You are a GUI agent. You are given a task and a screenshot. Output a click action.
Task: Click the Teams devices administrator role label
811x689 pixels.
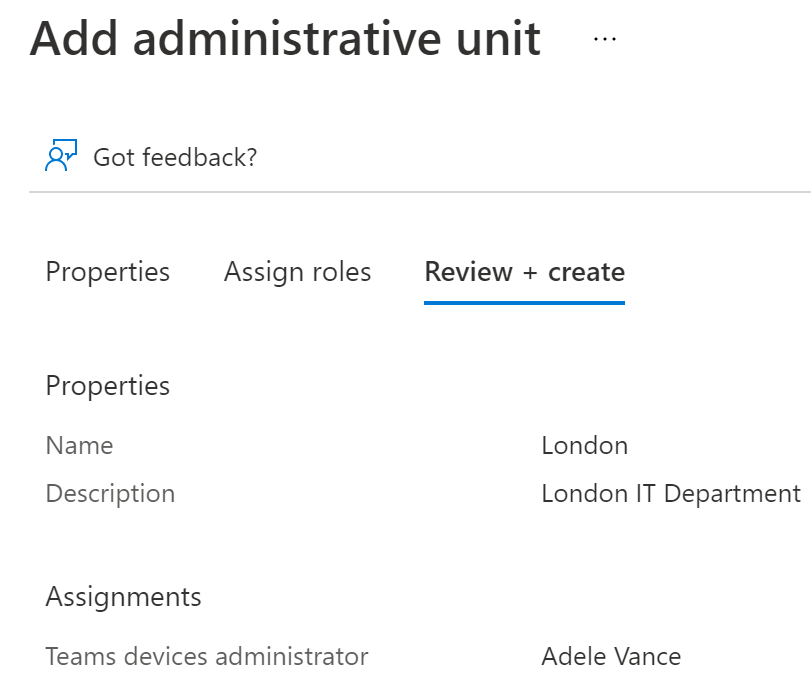207,657
